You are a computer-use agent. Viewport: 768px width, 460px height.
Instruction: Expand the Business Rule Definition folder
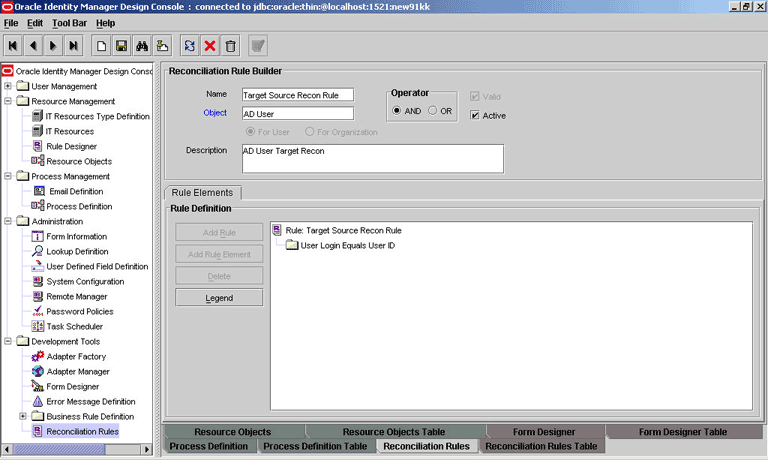click(x=23, y=416)
